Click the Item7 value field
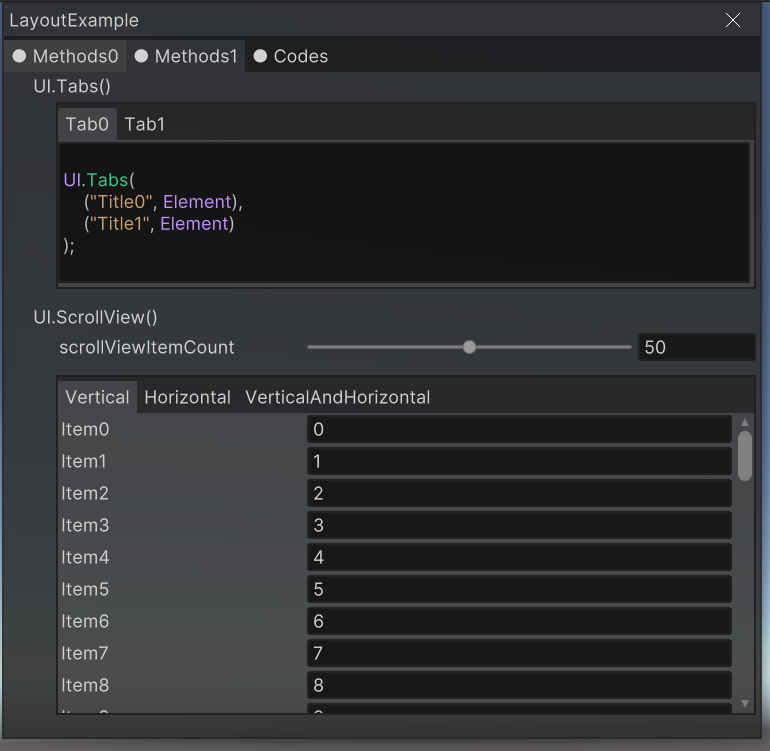Image resolution: width=770 pixels, height=751 pixels. click(519, 653)
